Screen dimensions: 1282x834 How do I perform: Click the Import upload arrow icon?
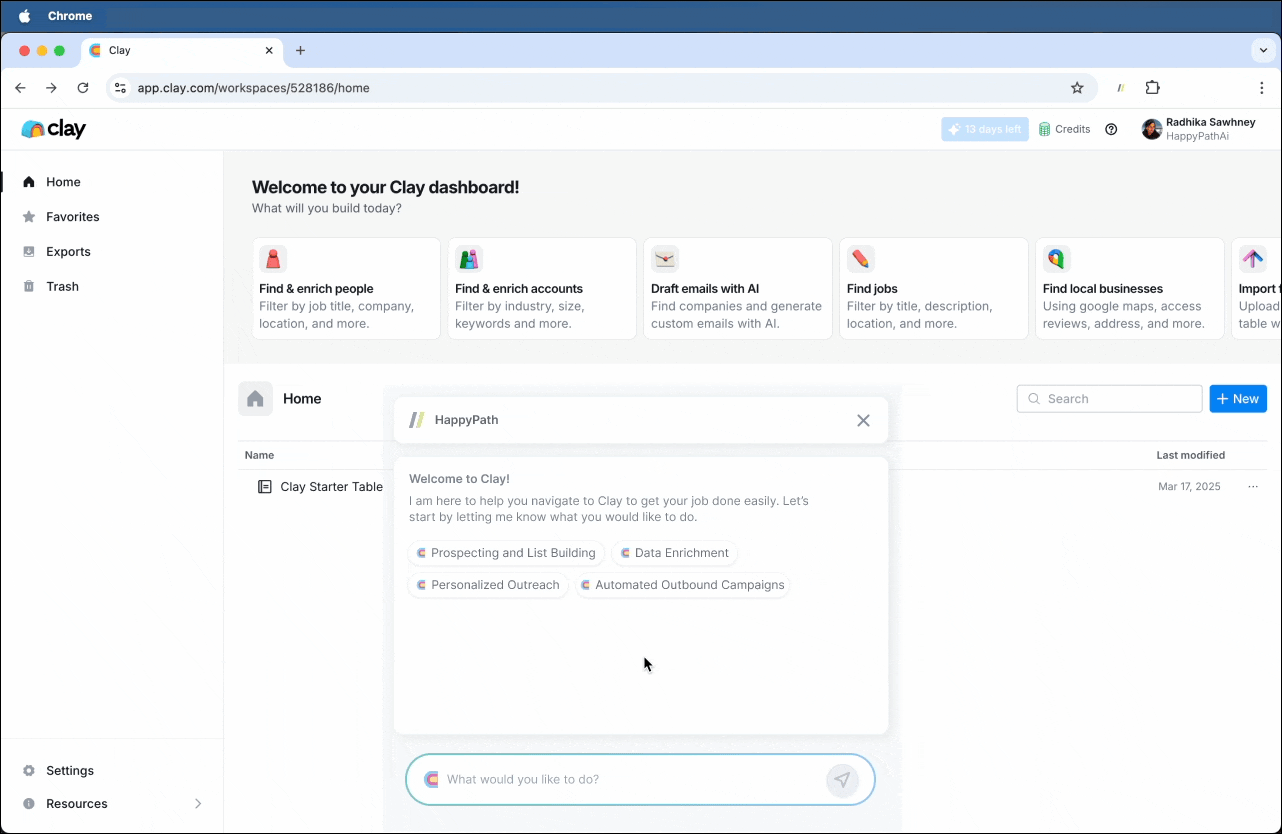pyautogui.click(x=1253, y=259)
